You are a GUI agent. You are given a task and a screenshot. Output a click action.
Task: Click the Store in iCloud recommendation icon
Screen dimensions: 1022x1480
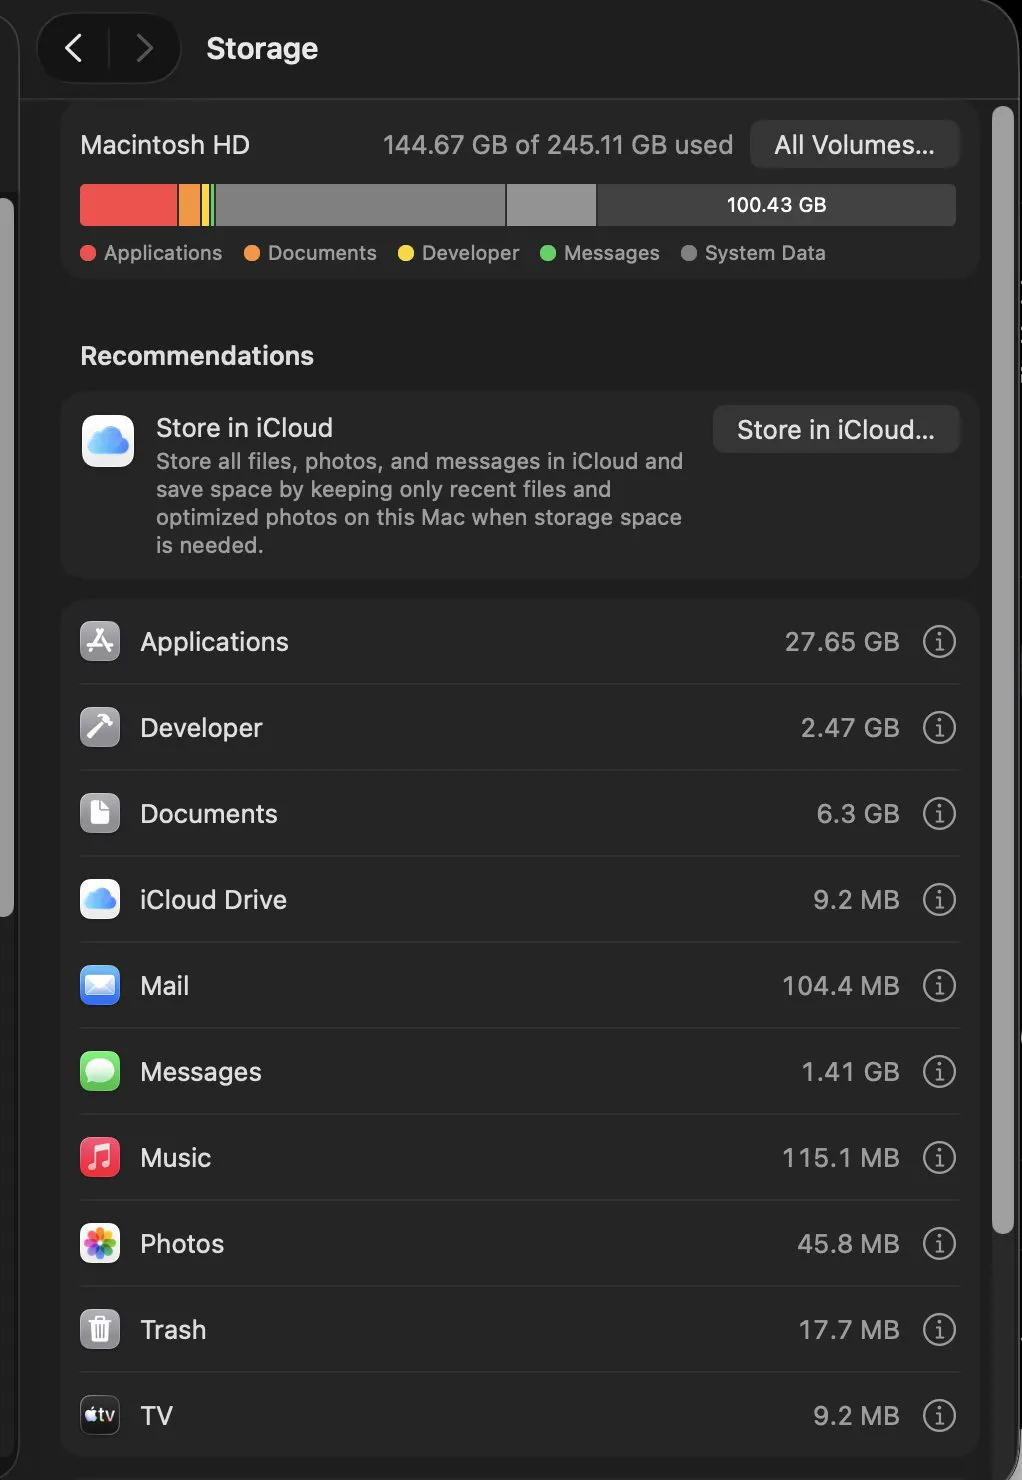(108, 441)
